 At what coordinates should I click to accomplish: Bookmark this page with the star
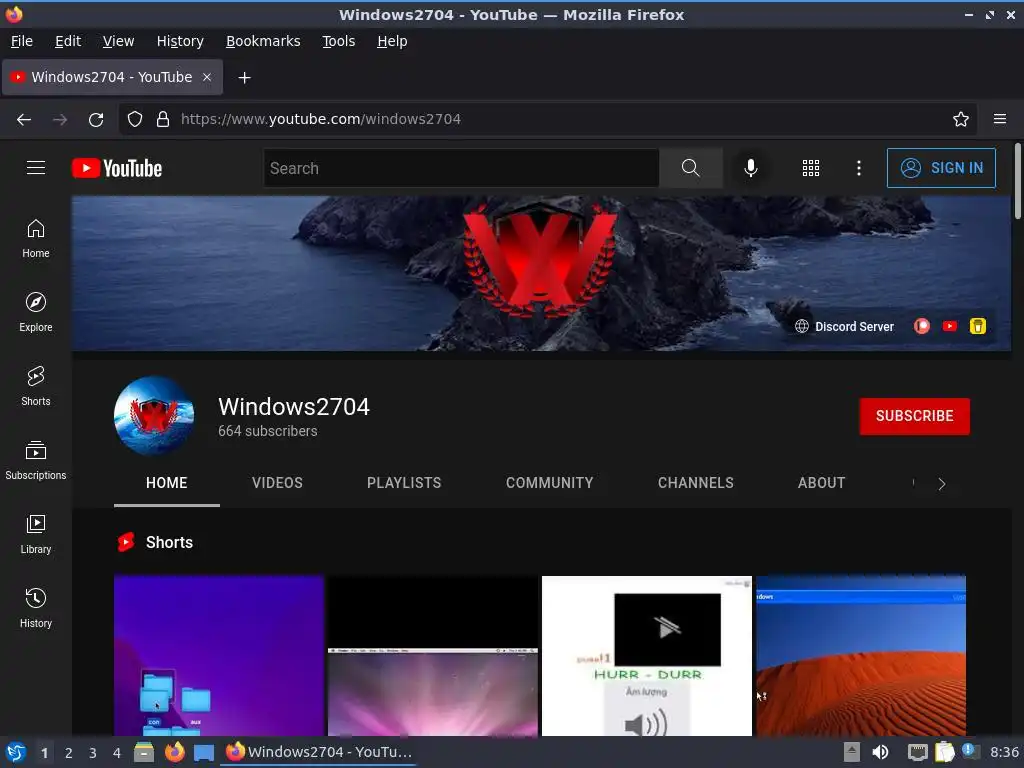coord(961,119)
